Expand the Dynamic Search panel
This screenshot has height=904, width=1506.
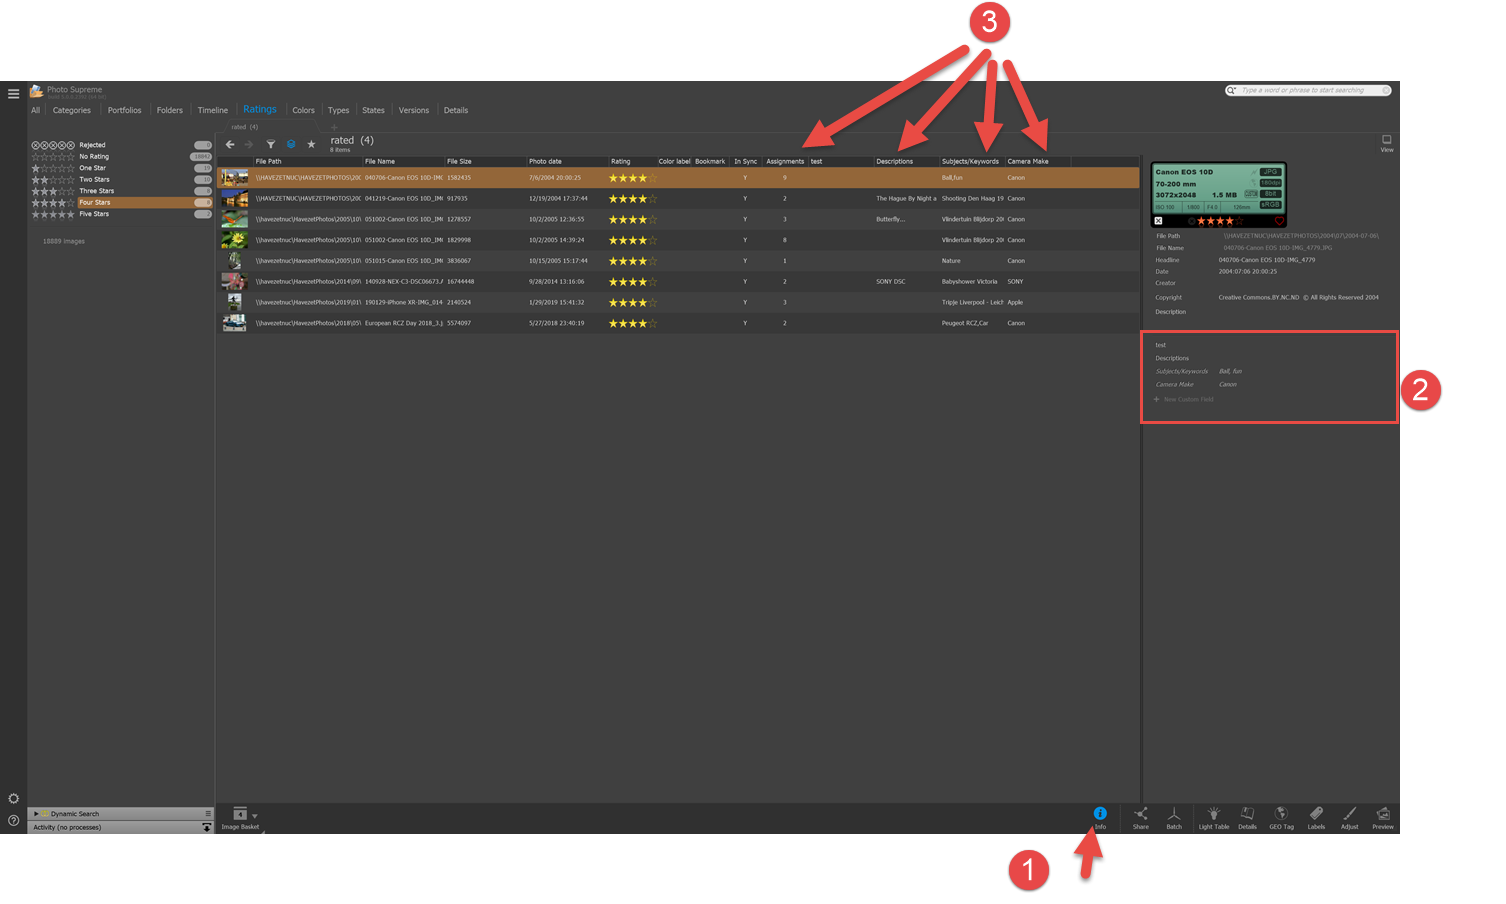pyautogui.click(x=36, y=813)
